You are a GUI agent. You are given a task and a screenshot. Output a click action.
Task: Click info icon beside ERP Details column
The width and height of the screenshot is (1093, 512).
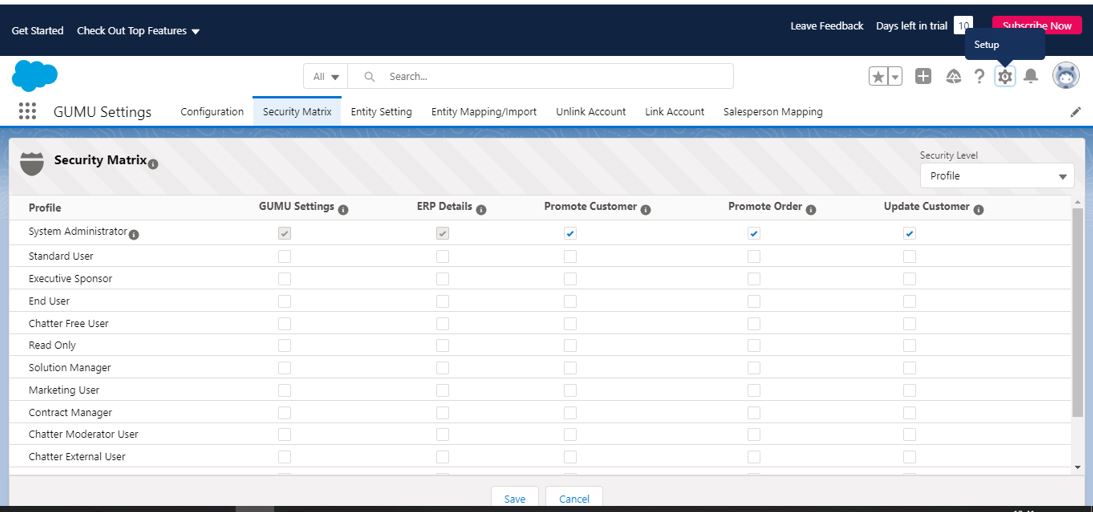tap(482, 210)
